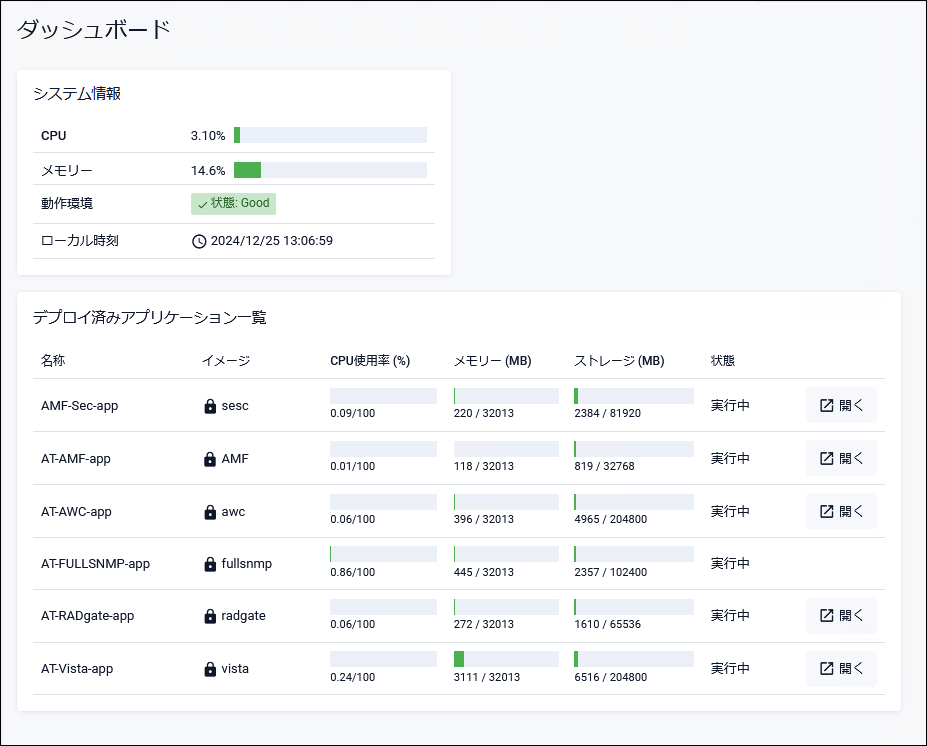Click the lock icon next to sesc
927x746 pixels.
pos(210,406)
